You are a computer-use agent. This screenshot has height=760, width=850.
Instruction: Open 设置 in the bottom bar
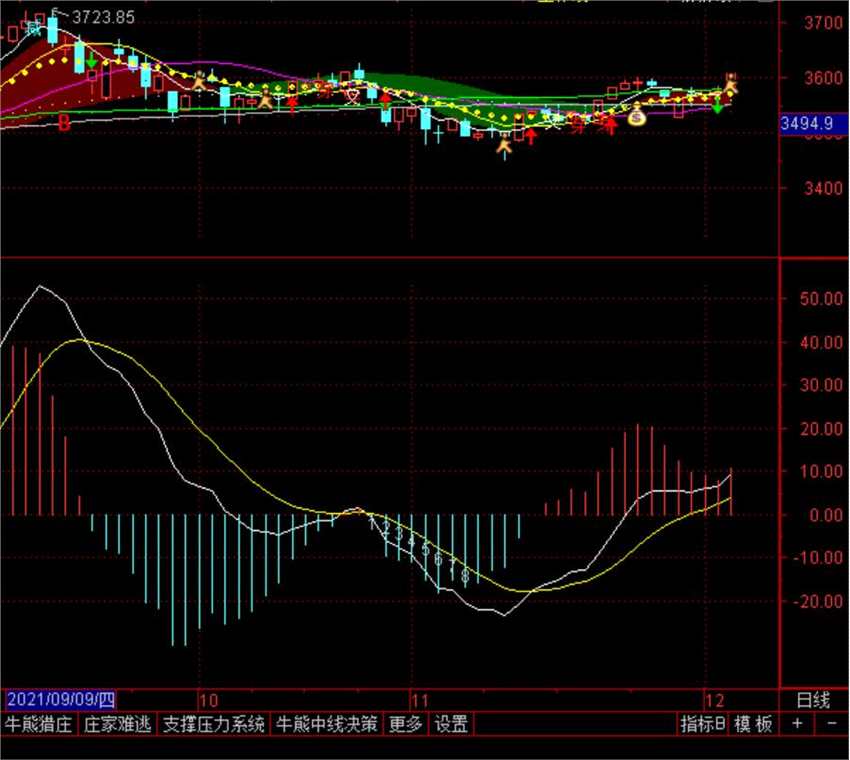(x=451, y=724)
